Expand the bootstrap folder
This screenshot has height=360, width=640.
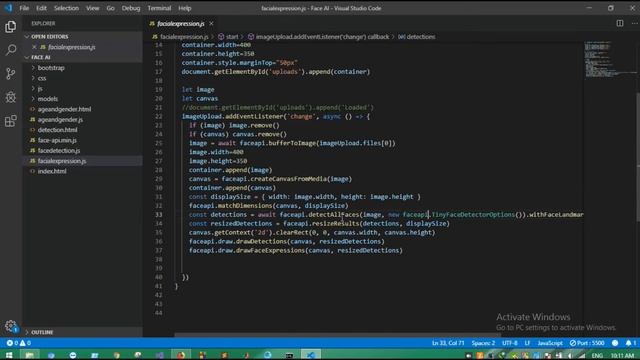tap(83, 68)
